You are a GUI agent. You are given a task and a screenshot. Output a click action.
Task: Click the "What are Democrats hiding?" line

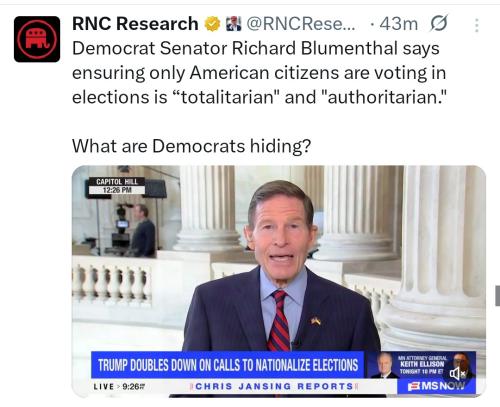tap(191, 146)
